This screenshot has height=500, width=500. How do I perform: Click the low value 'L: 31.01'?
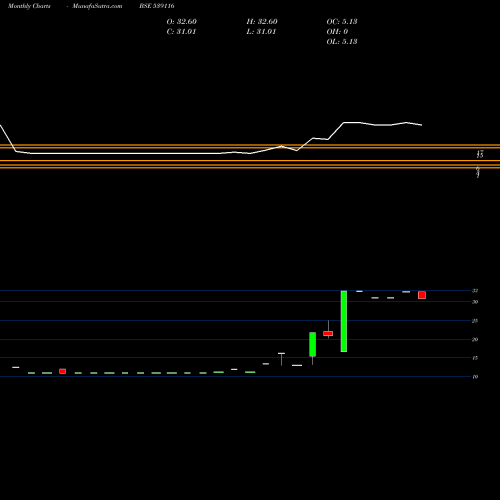pos(261,32)
